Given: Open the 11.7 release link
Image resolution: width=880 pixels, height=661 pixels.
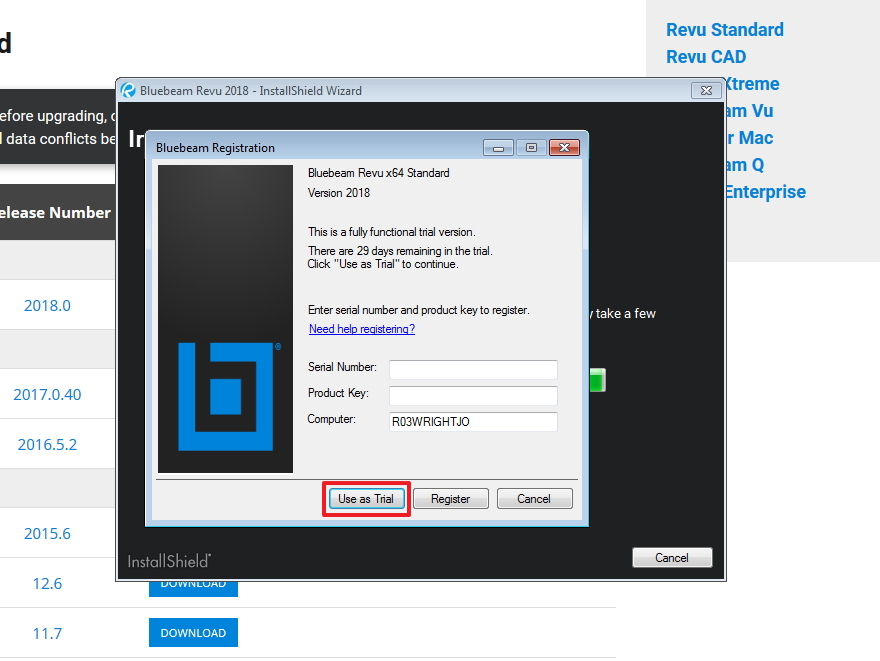Looking at the screenshot, I should point(47,634).
